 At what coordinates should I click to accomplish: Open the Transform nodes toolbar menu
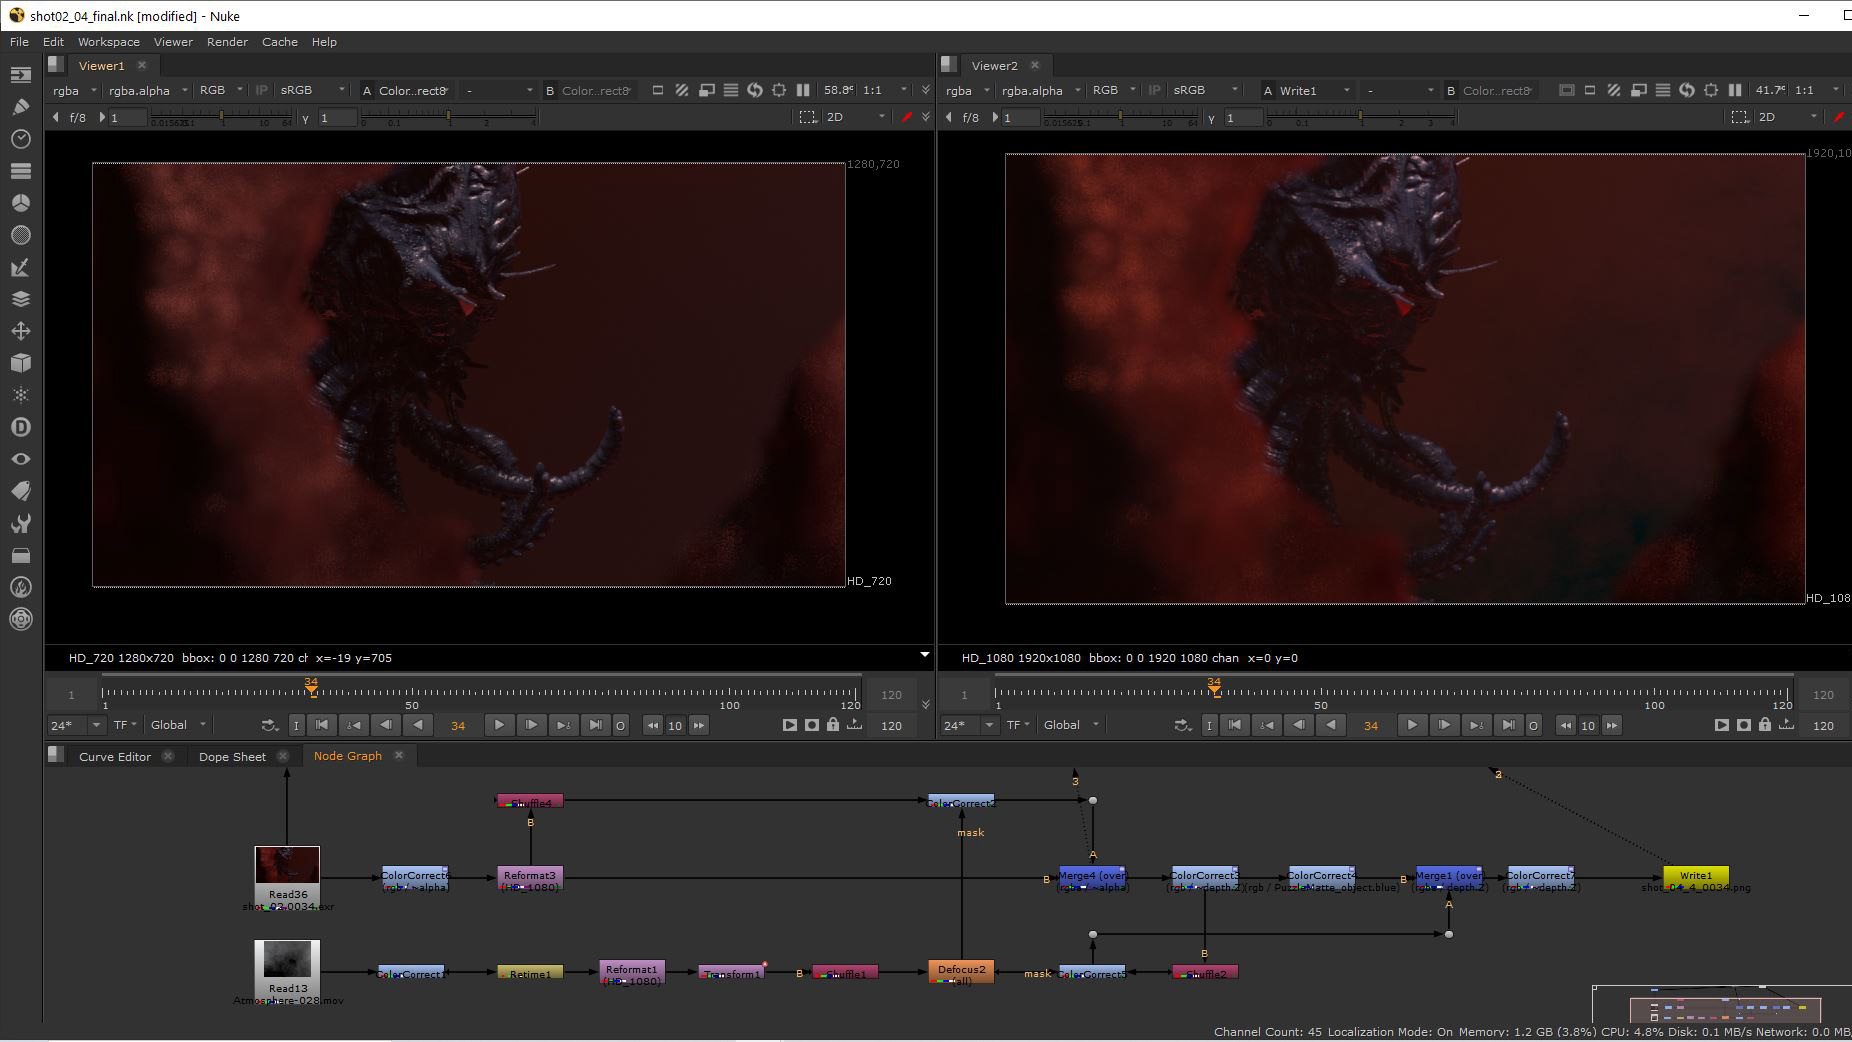pos(20,331)
